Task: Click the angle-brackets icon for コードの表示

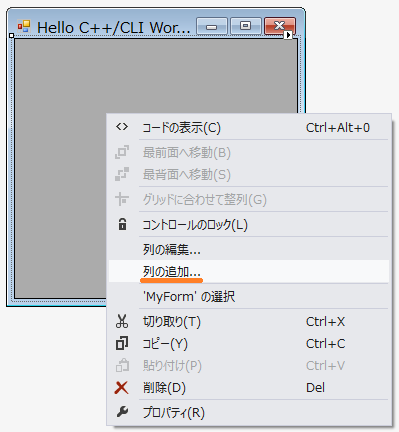Action: (x=122, y=127)
